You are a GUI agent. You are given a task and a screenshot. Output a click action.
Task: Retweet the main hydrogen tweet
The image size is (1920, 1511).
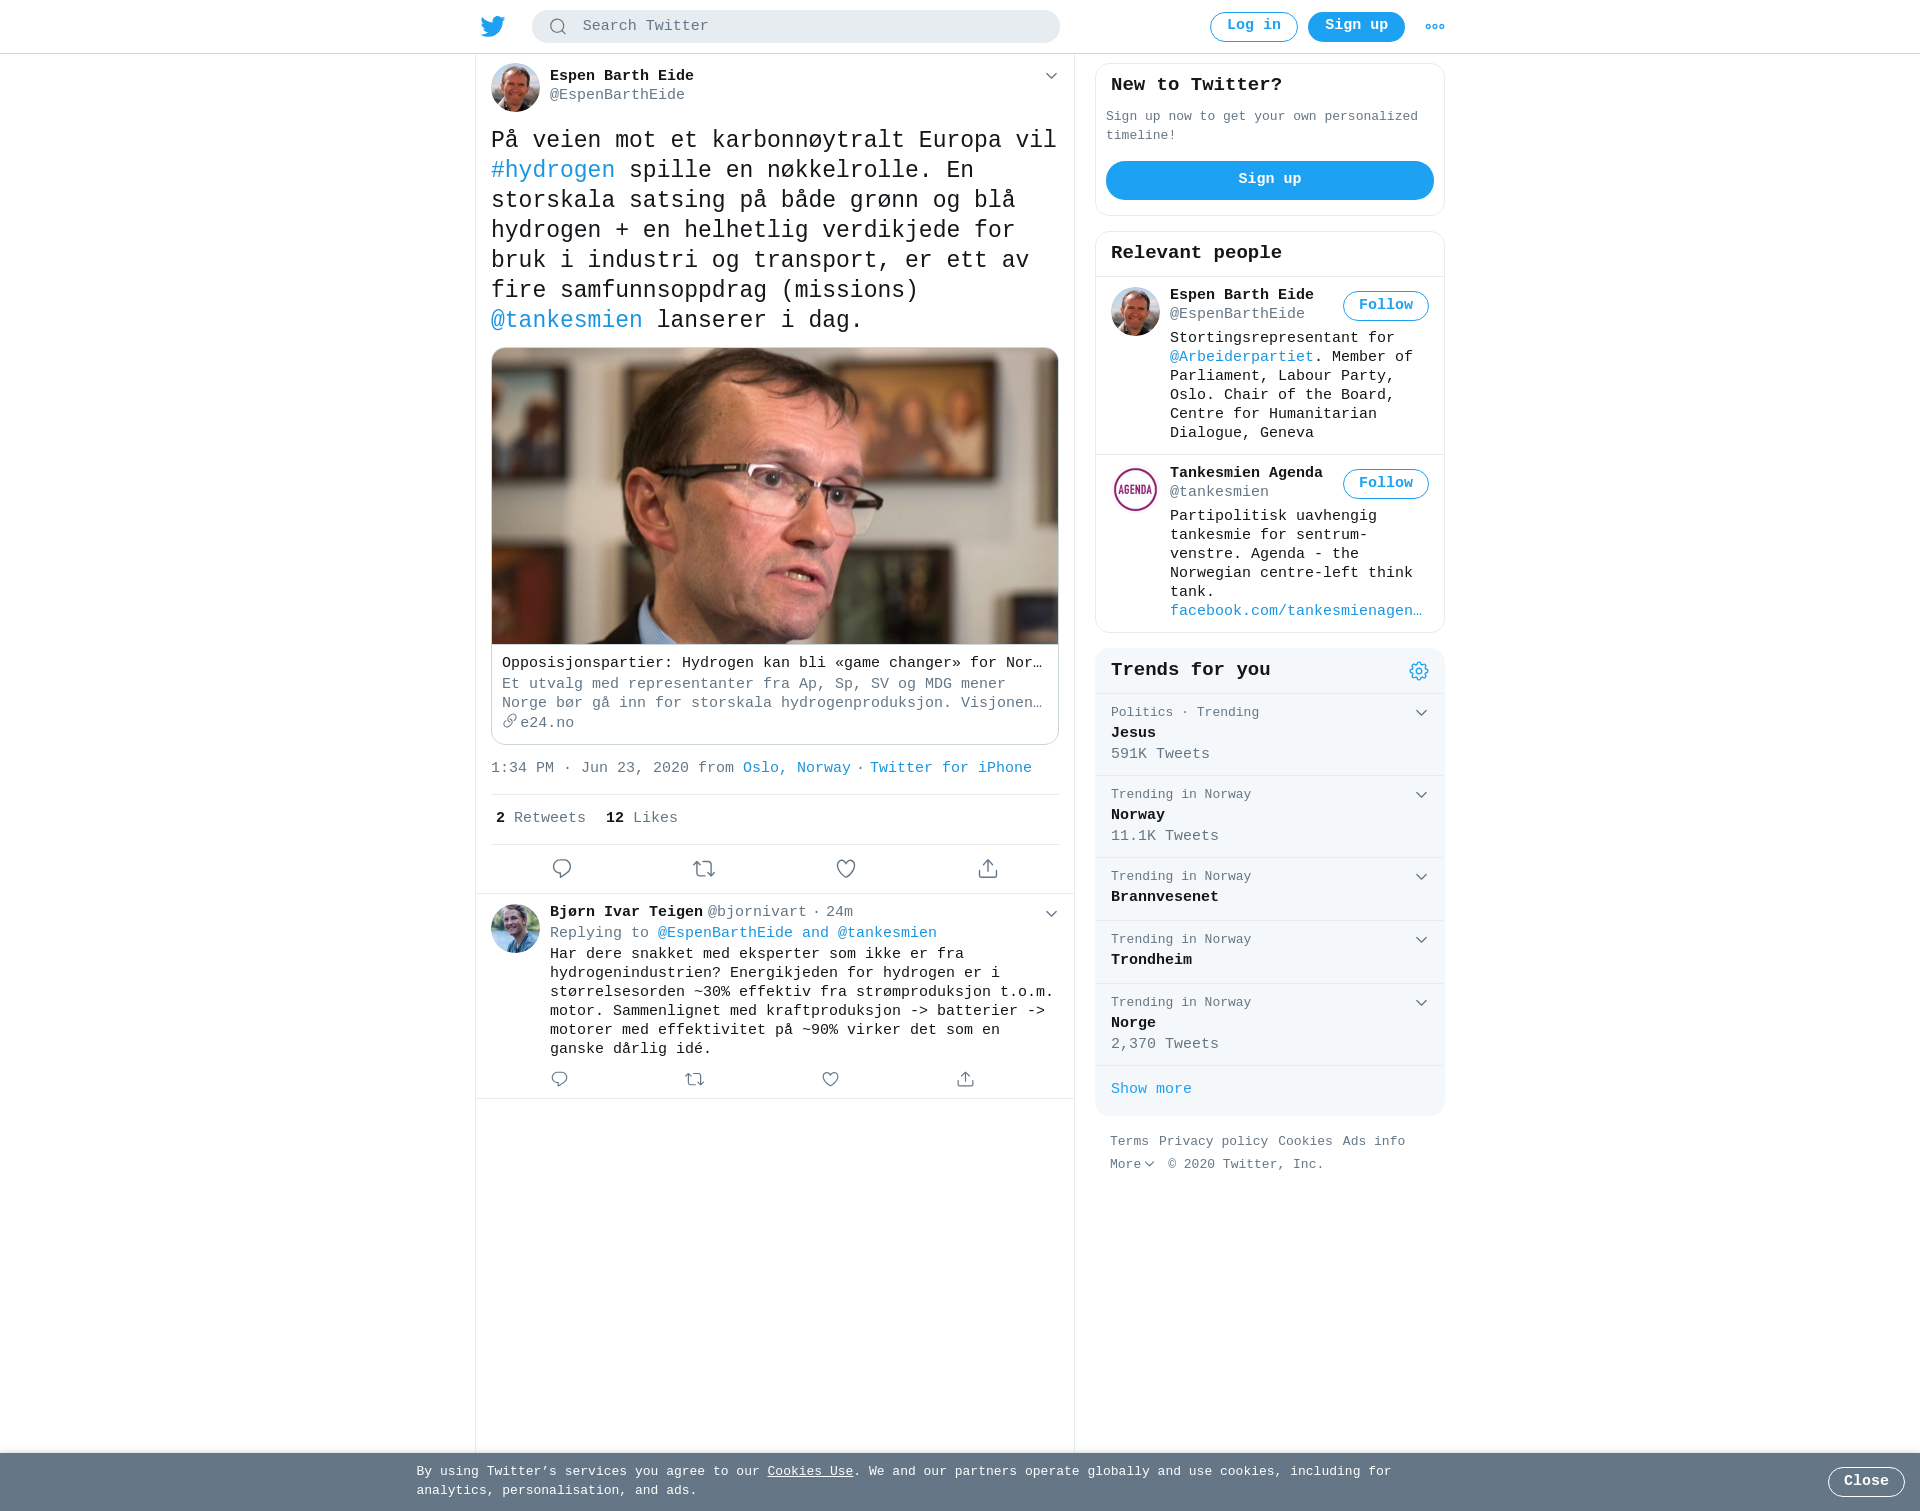point(704,869)
